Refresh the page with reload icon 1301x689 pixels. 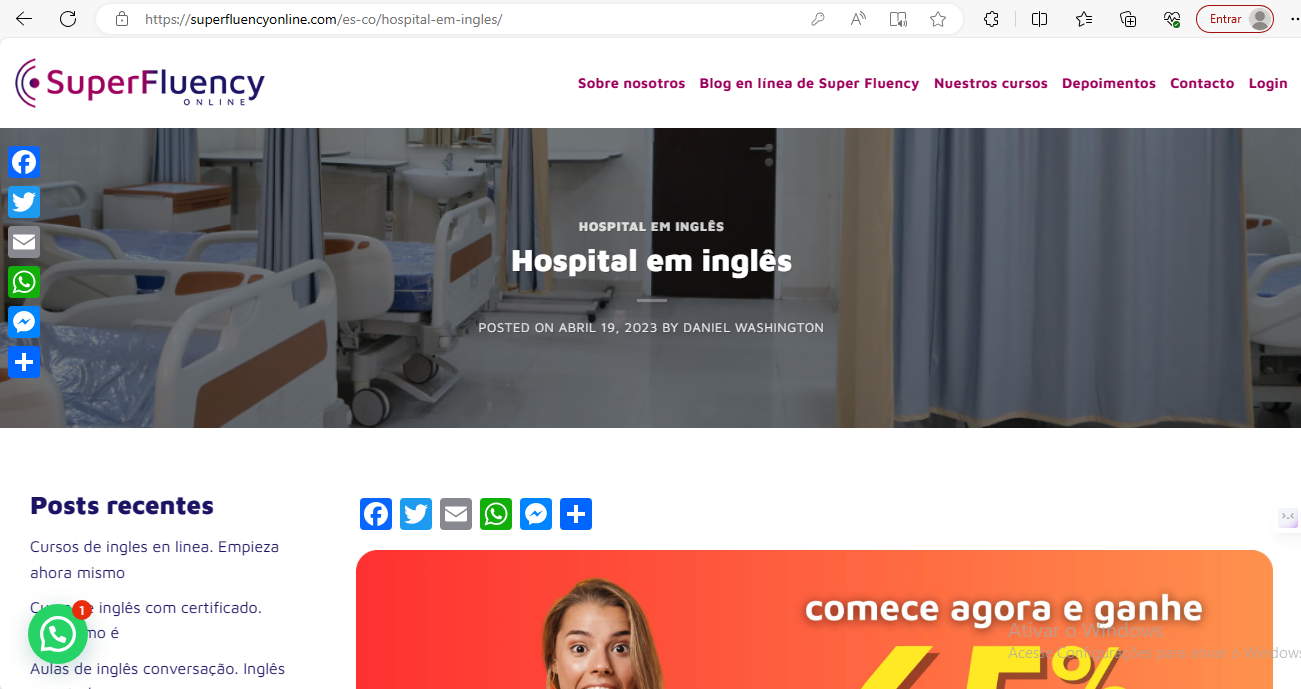68,19
